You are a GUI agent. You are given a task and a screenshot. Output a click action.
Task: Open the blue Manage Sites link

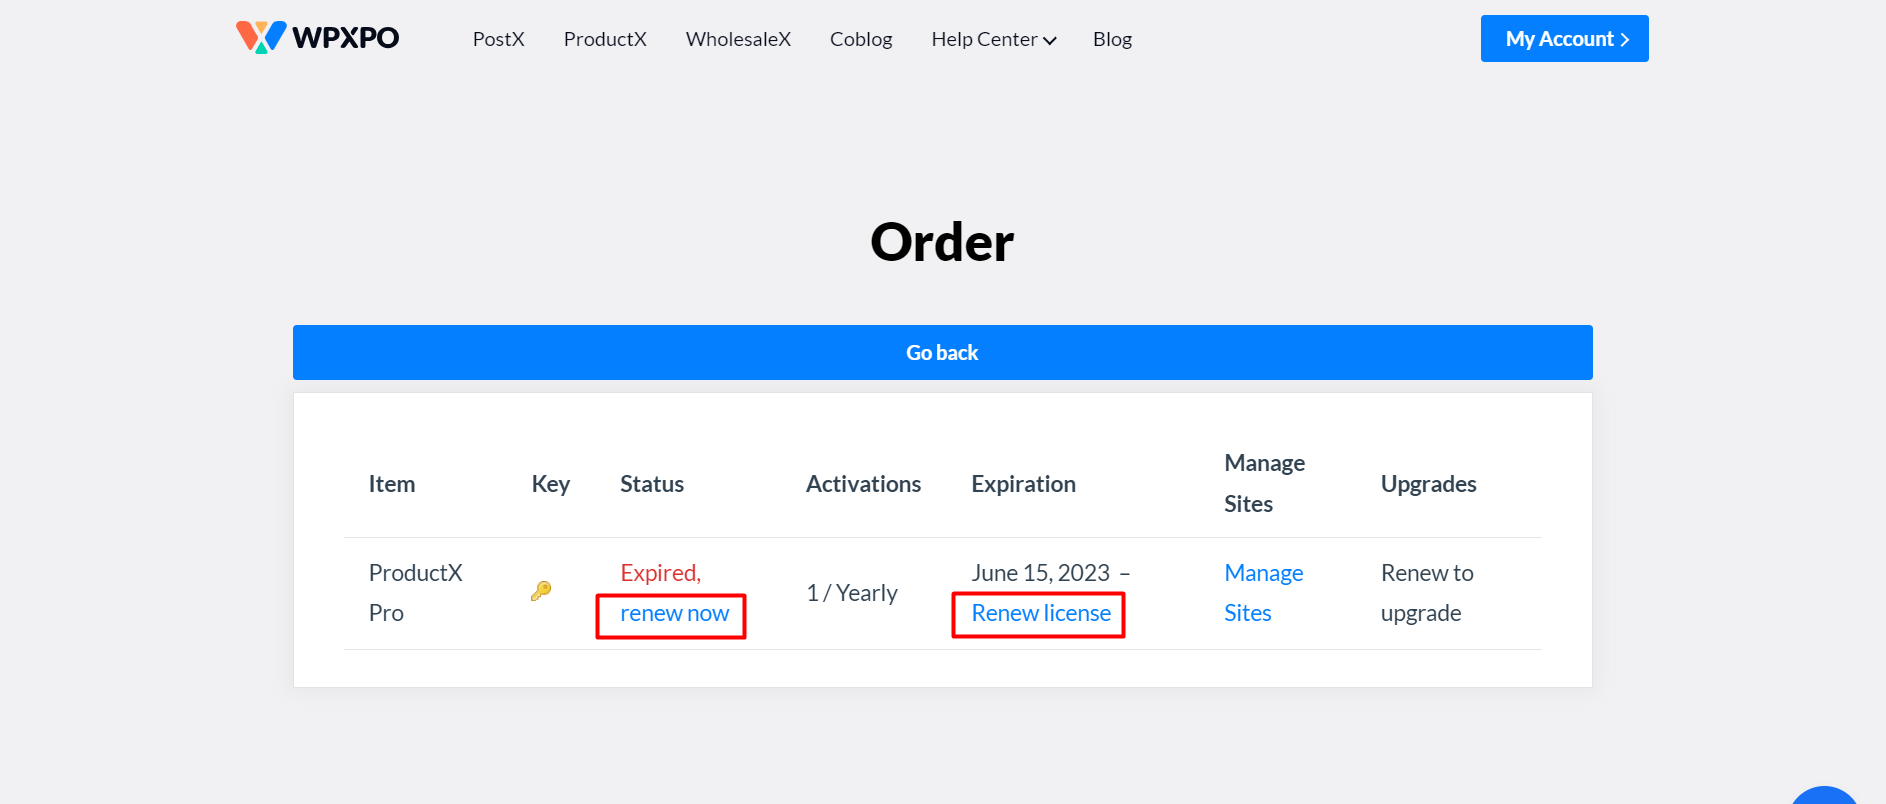[1263, 593]
